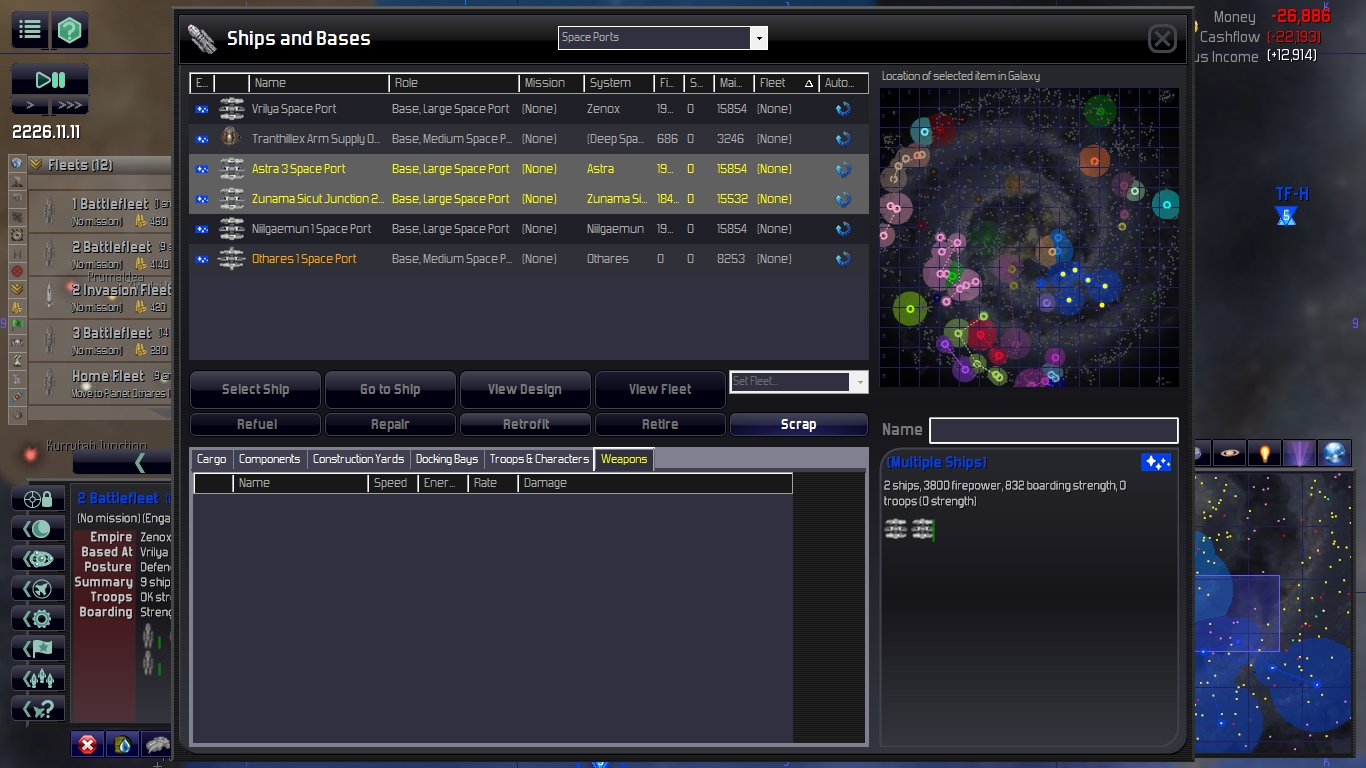Open the ship question mark panel button

click(38, 709)
